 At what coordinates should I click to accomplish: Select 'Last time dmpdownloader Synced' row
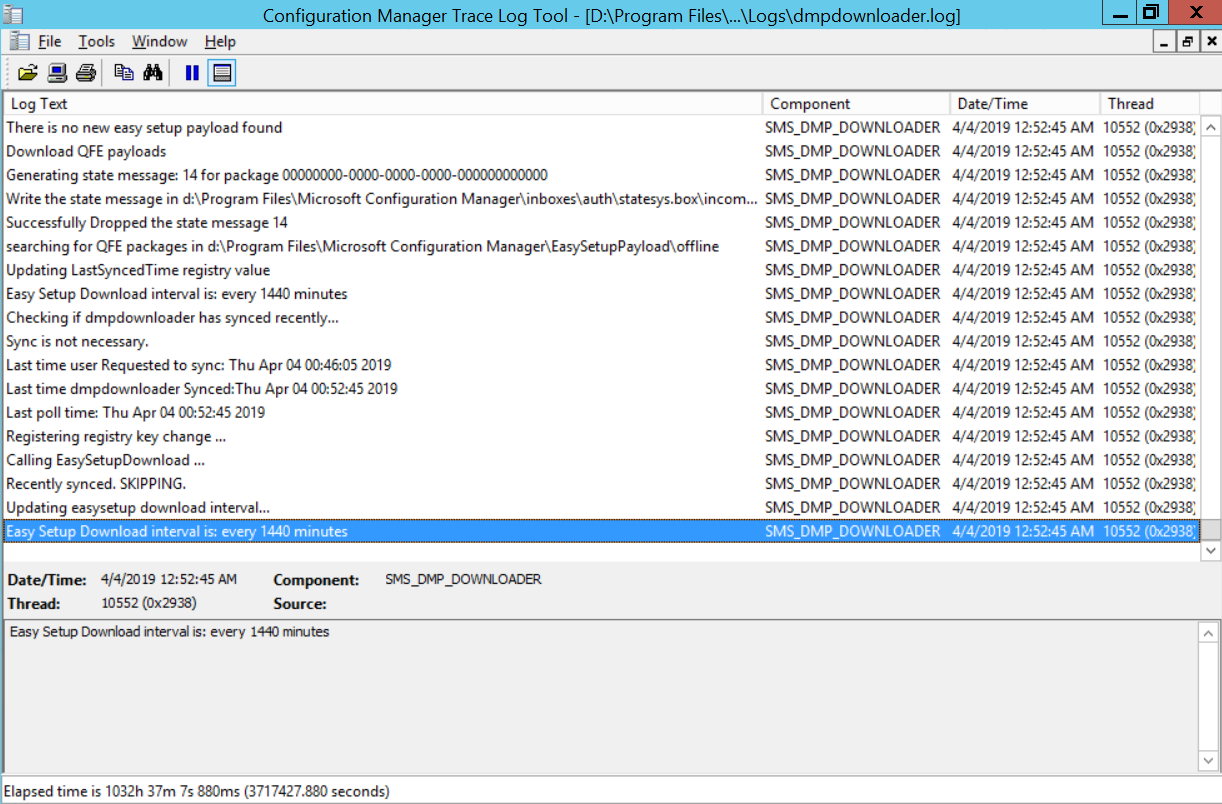[601, 389]
